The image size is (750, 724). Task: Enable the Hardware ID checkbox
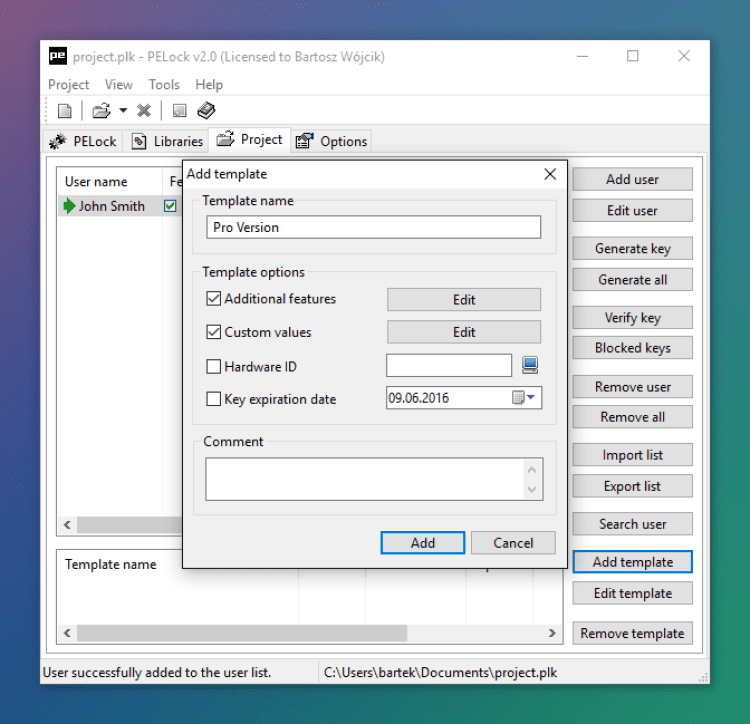point(213,367)
